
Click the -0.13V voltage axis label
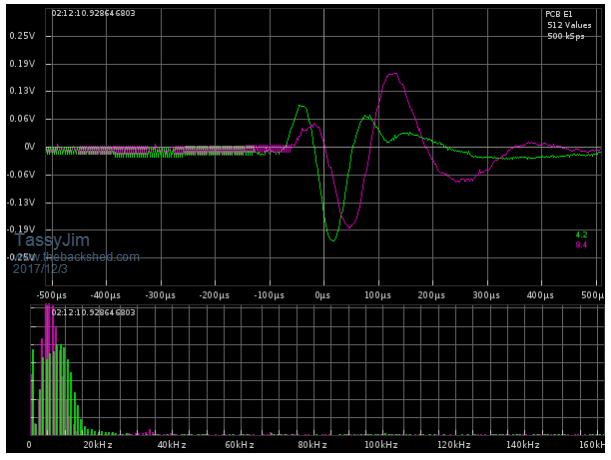[x=21, y=203]
